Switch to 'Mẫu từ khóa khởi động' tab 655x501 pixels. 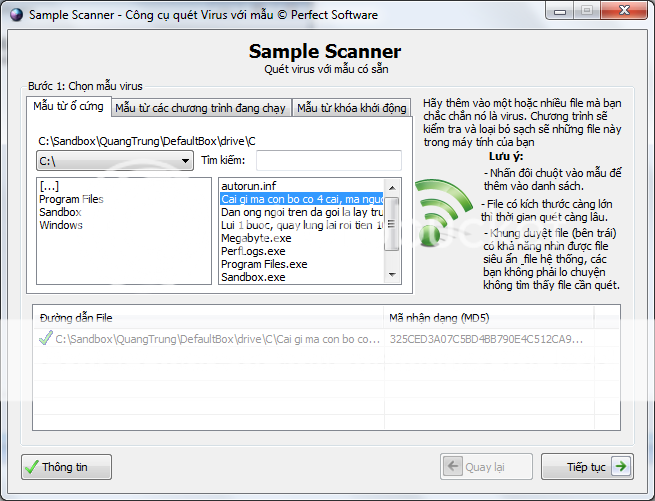[x=351, y=108]
